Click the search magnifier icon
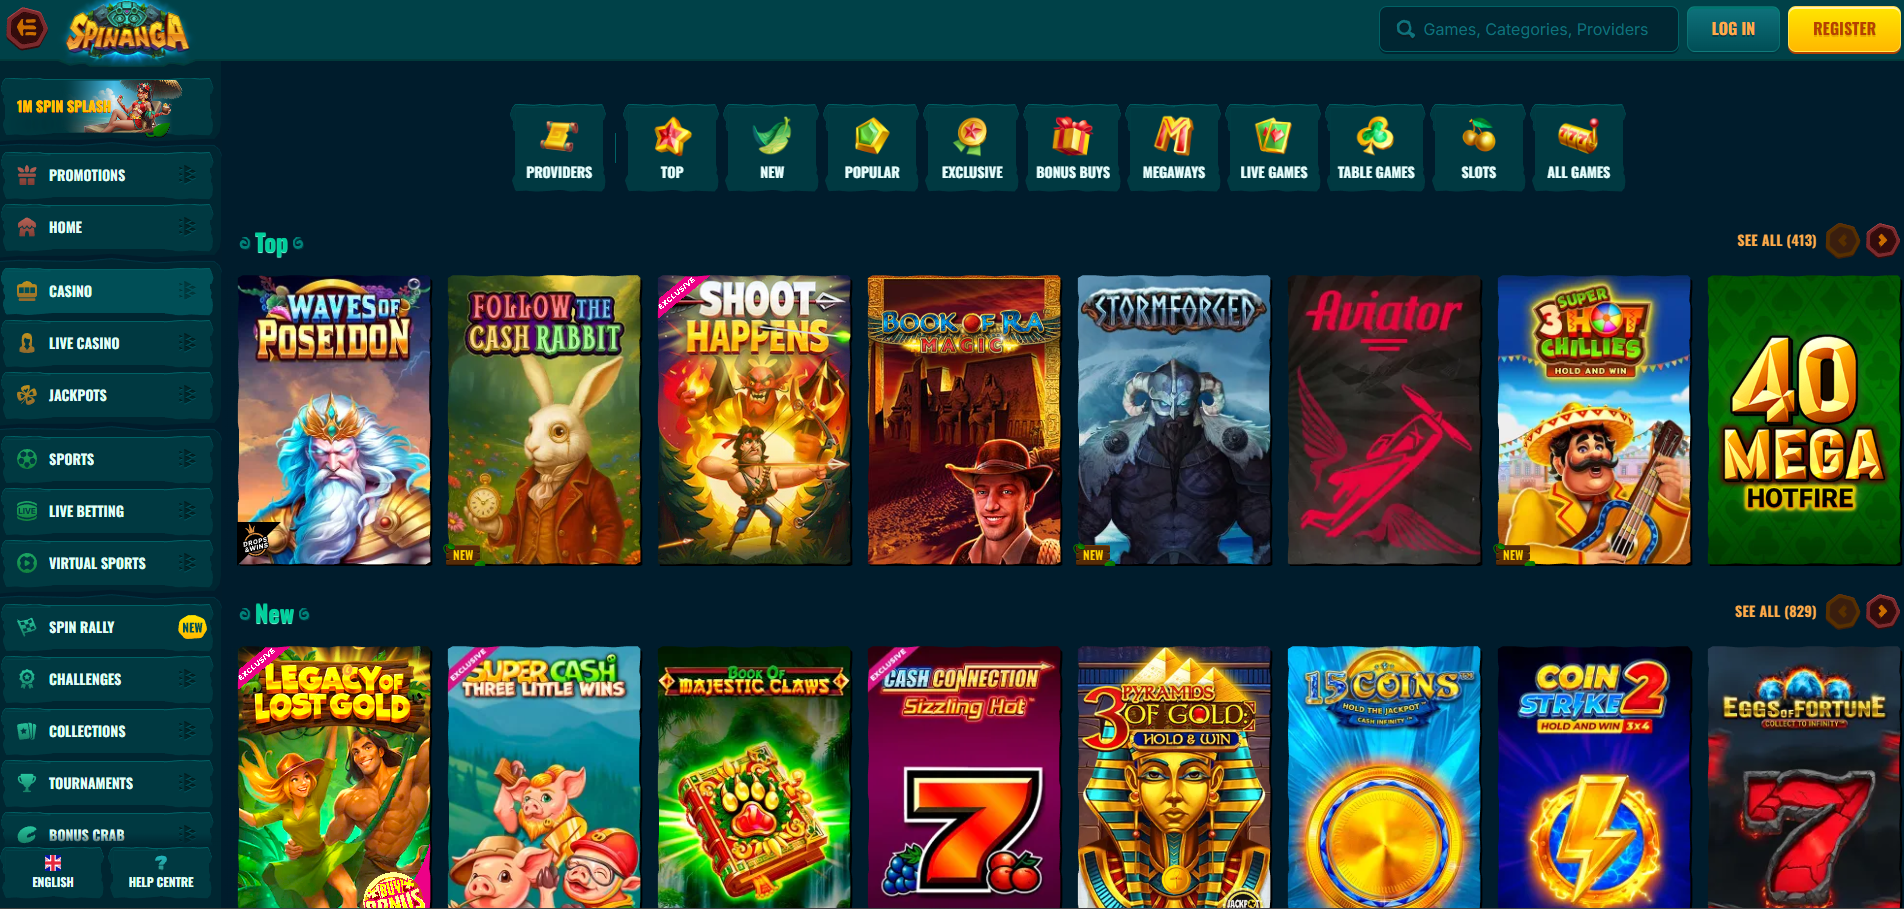Viewport: 1904px width, 909px height. pyautogui.click(x=1405, y=29)
